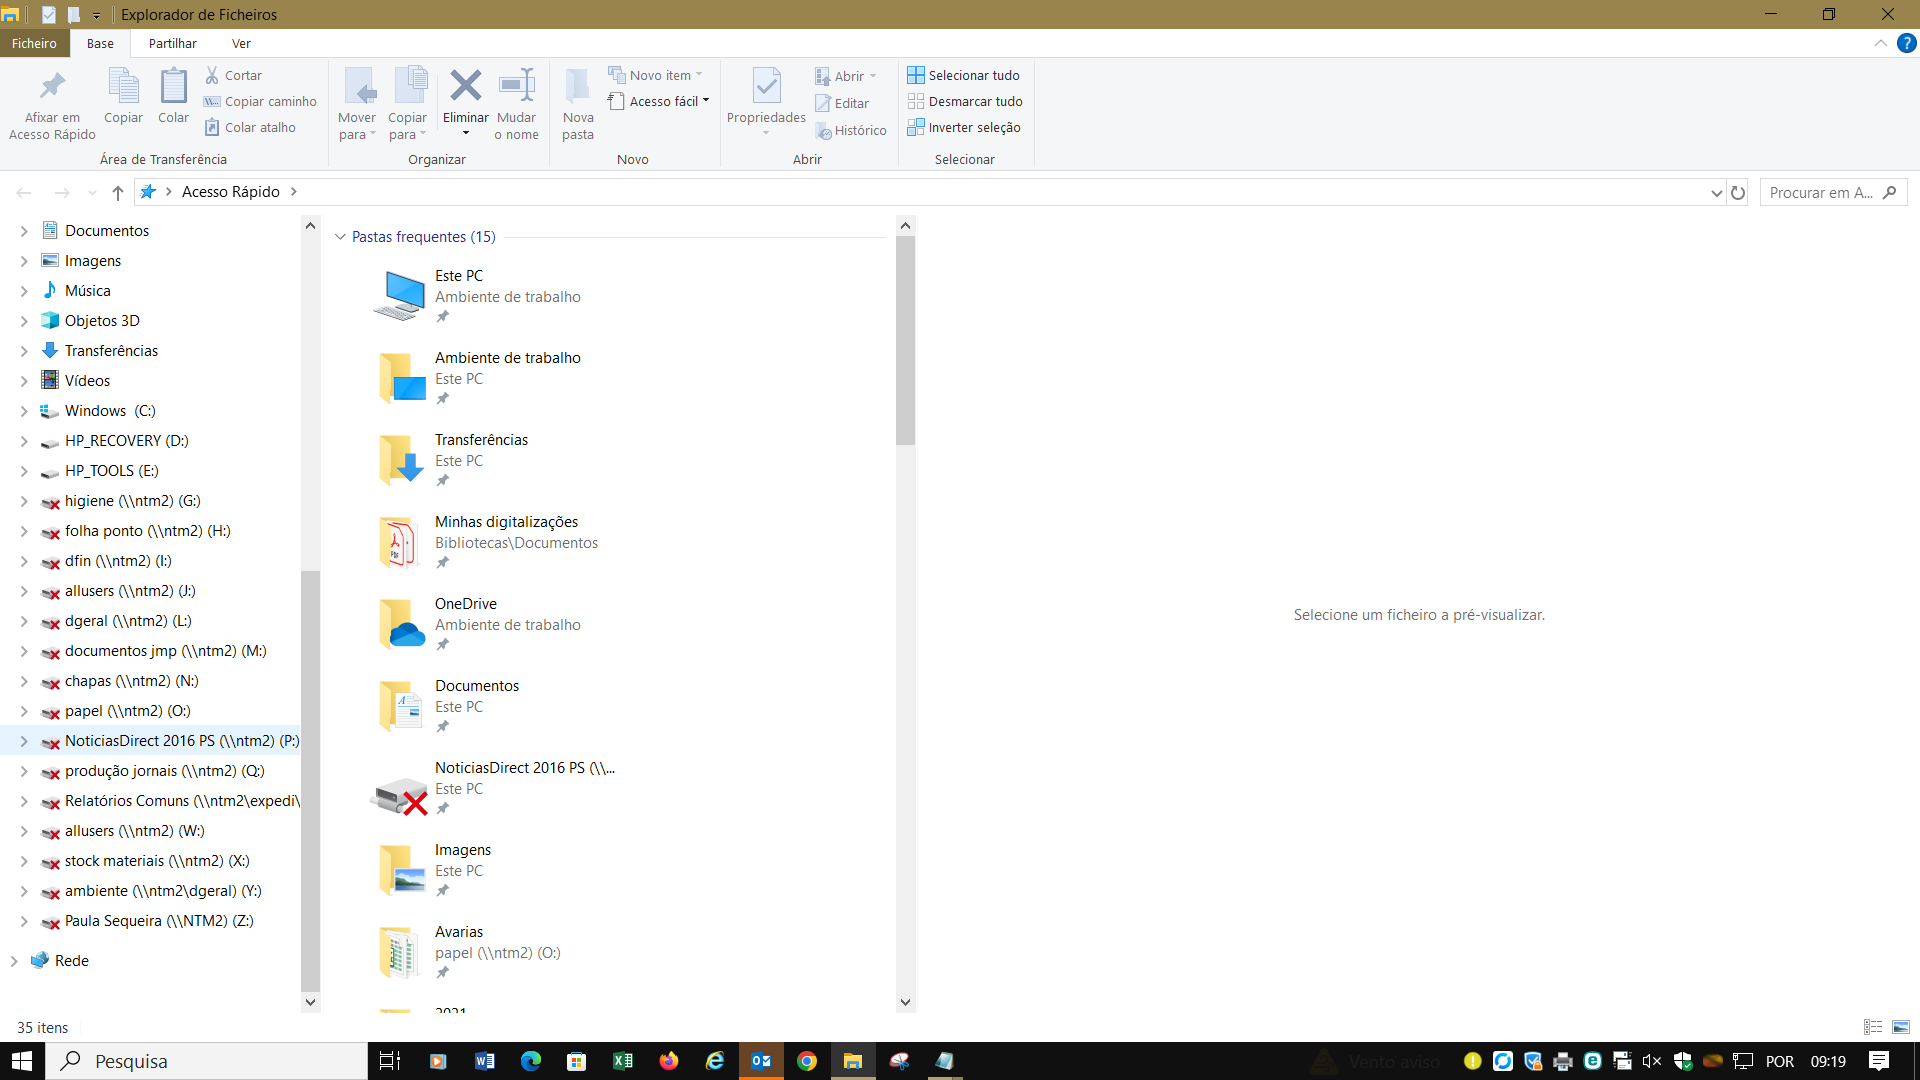Screen dimensions: 1920x1080
Task: Click the Eliminar (delete) X icon
Action: coord(465,86)
